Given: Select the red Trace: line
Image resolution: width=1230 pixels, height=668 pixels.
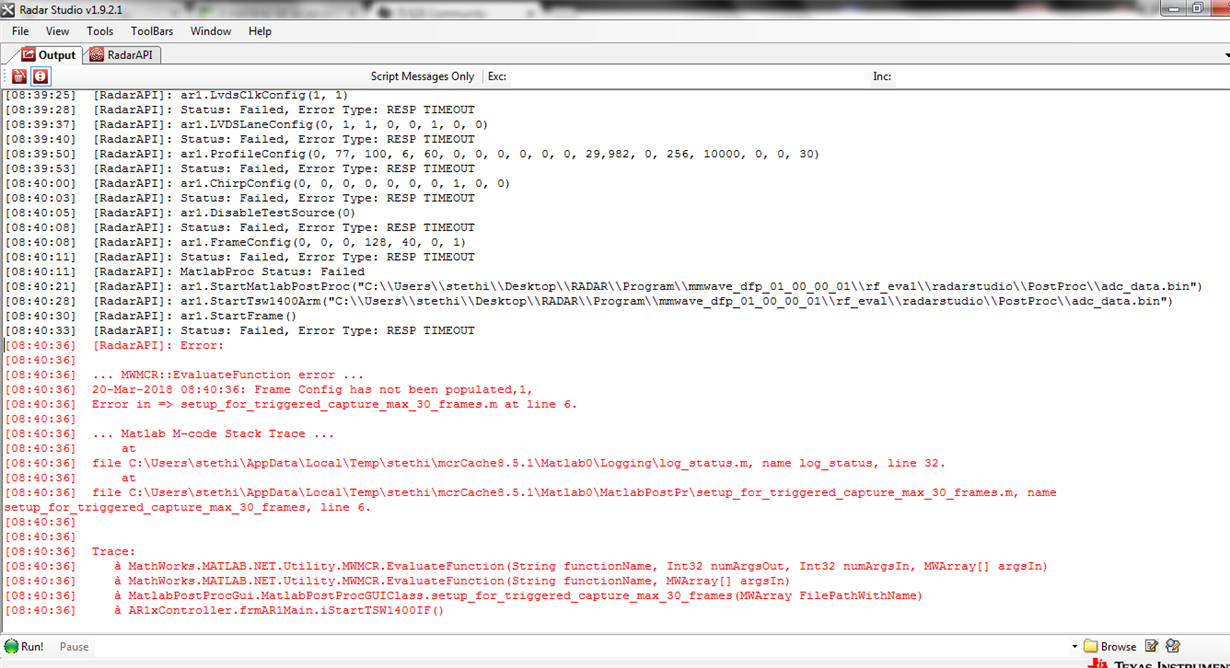Looking at the screenshot, I should tap(70, 551).
